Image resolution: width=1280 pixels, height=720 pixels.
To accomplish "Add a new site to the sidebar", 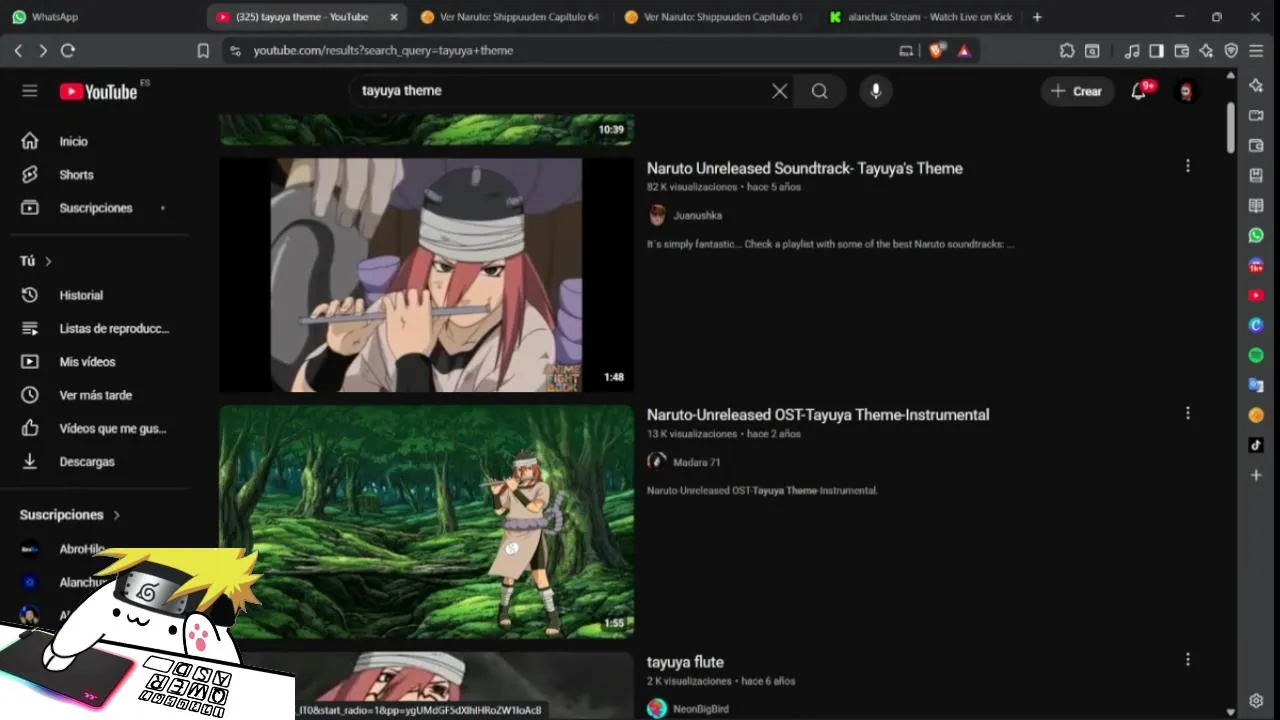I will pyautogui.click(x=1256, y=475).
